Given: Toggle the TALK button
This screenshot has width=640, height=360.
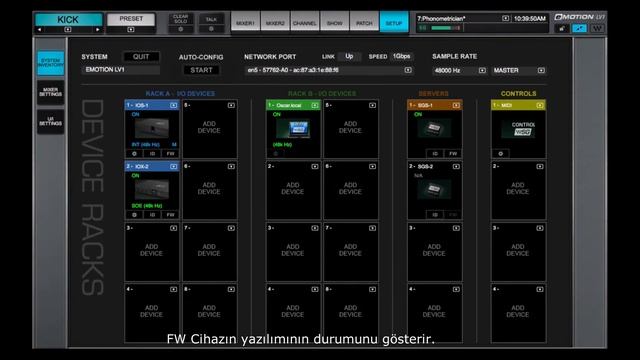Looking at the screenshot, I should [x=211, y=23].
